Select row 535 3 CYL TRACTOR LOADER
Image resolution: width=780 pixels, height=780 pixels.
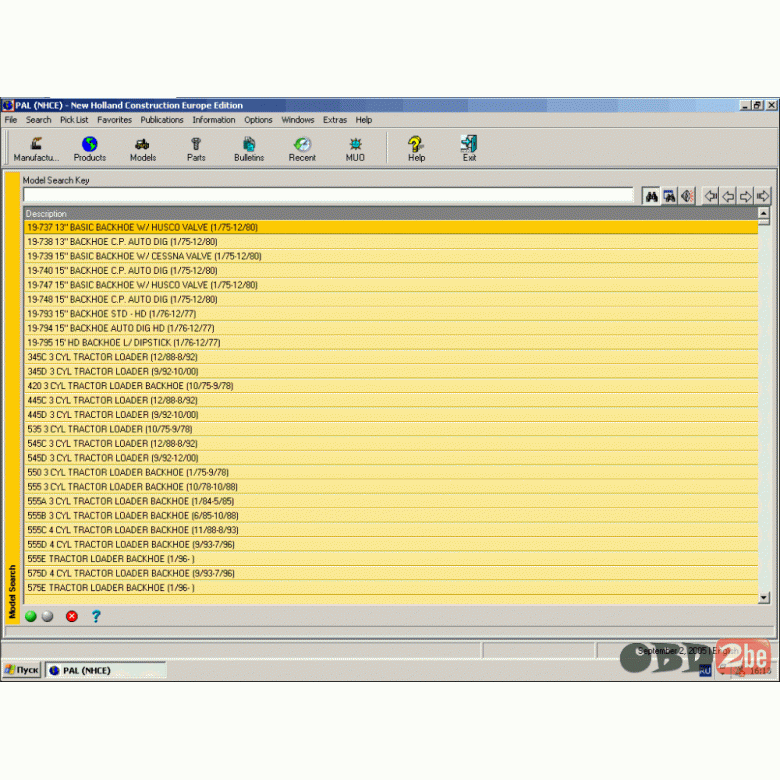click(390, 429)
